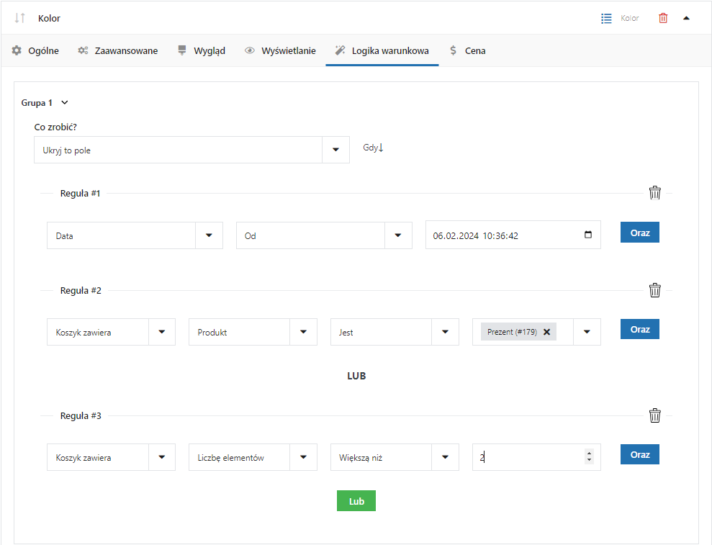Delete Reguła #3 with trash icon

(x=654, y=415)
